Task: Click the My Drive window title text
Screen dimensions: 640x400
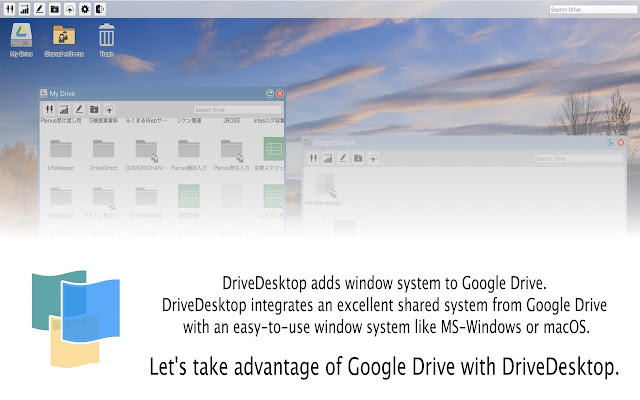Action: click(x=62, y=93)
